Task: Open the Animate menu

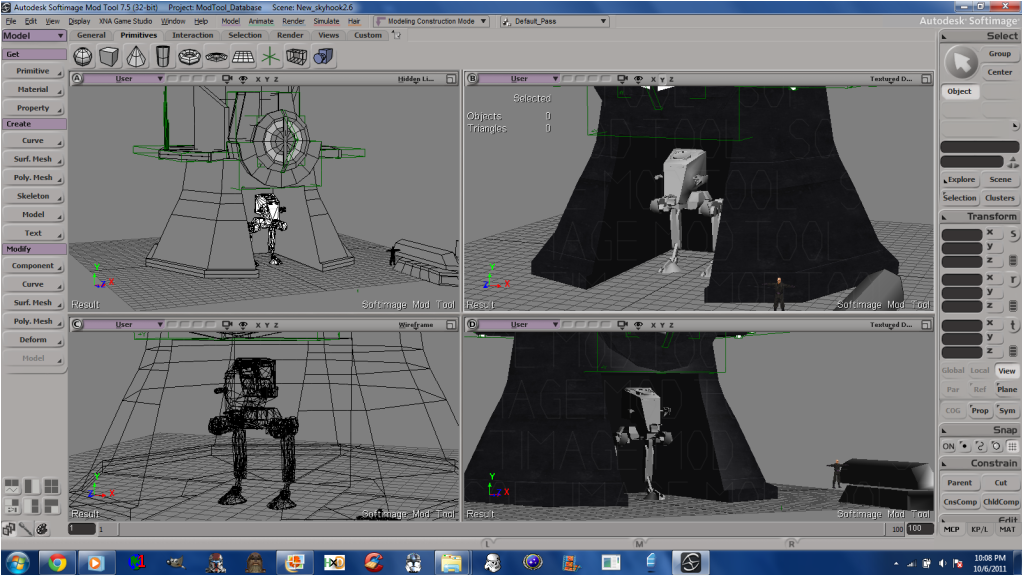Action: [261, 22]
